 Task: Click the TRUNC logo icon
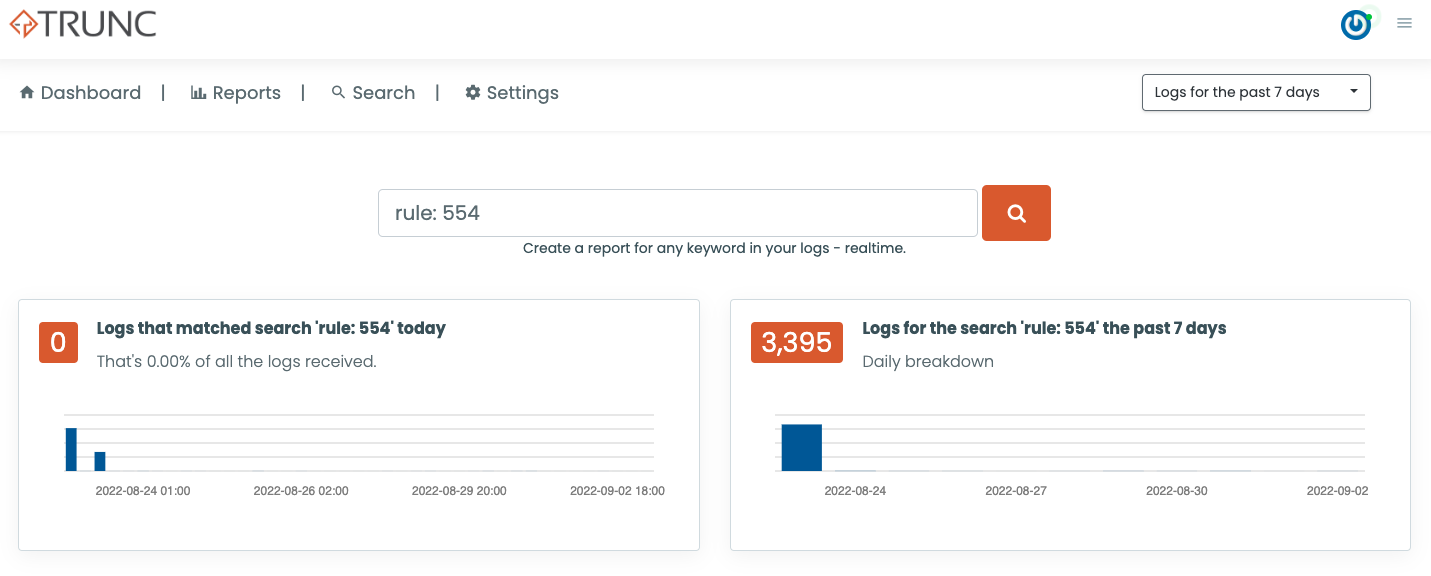(x=24, y=24)
